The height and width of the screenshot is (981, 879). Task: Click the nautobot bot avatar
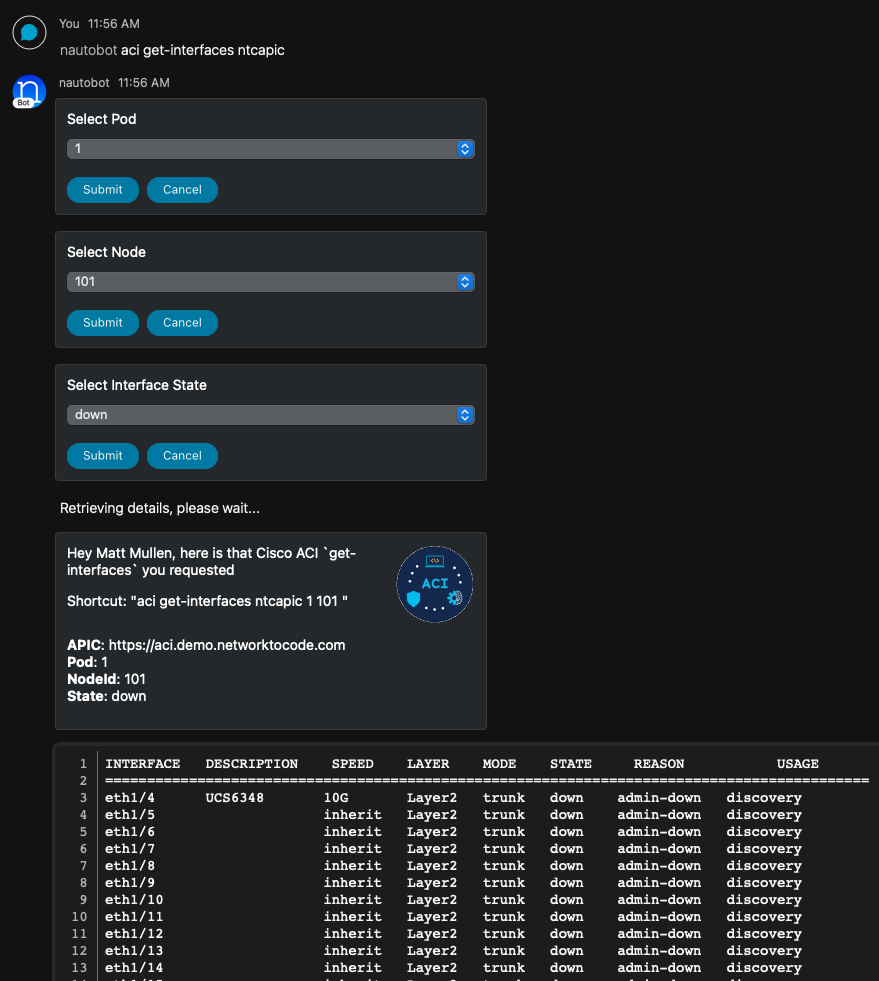29,91
